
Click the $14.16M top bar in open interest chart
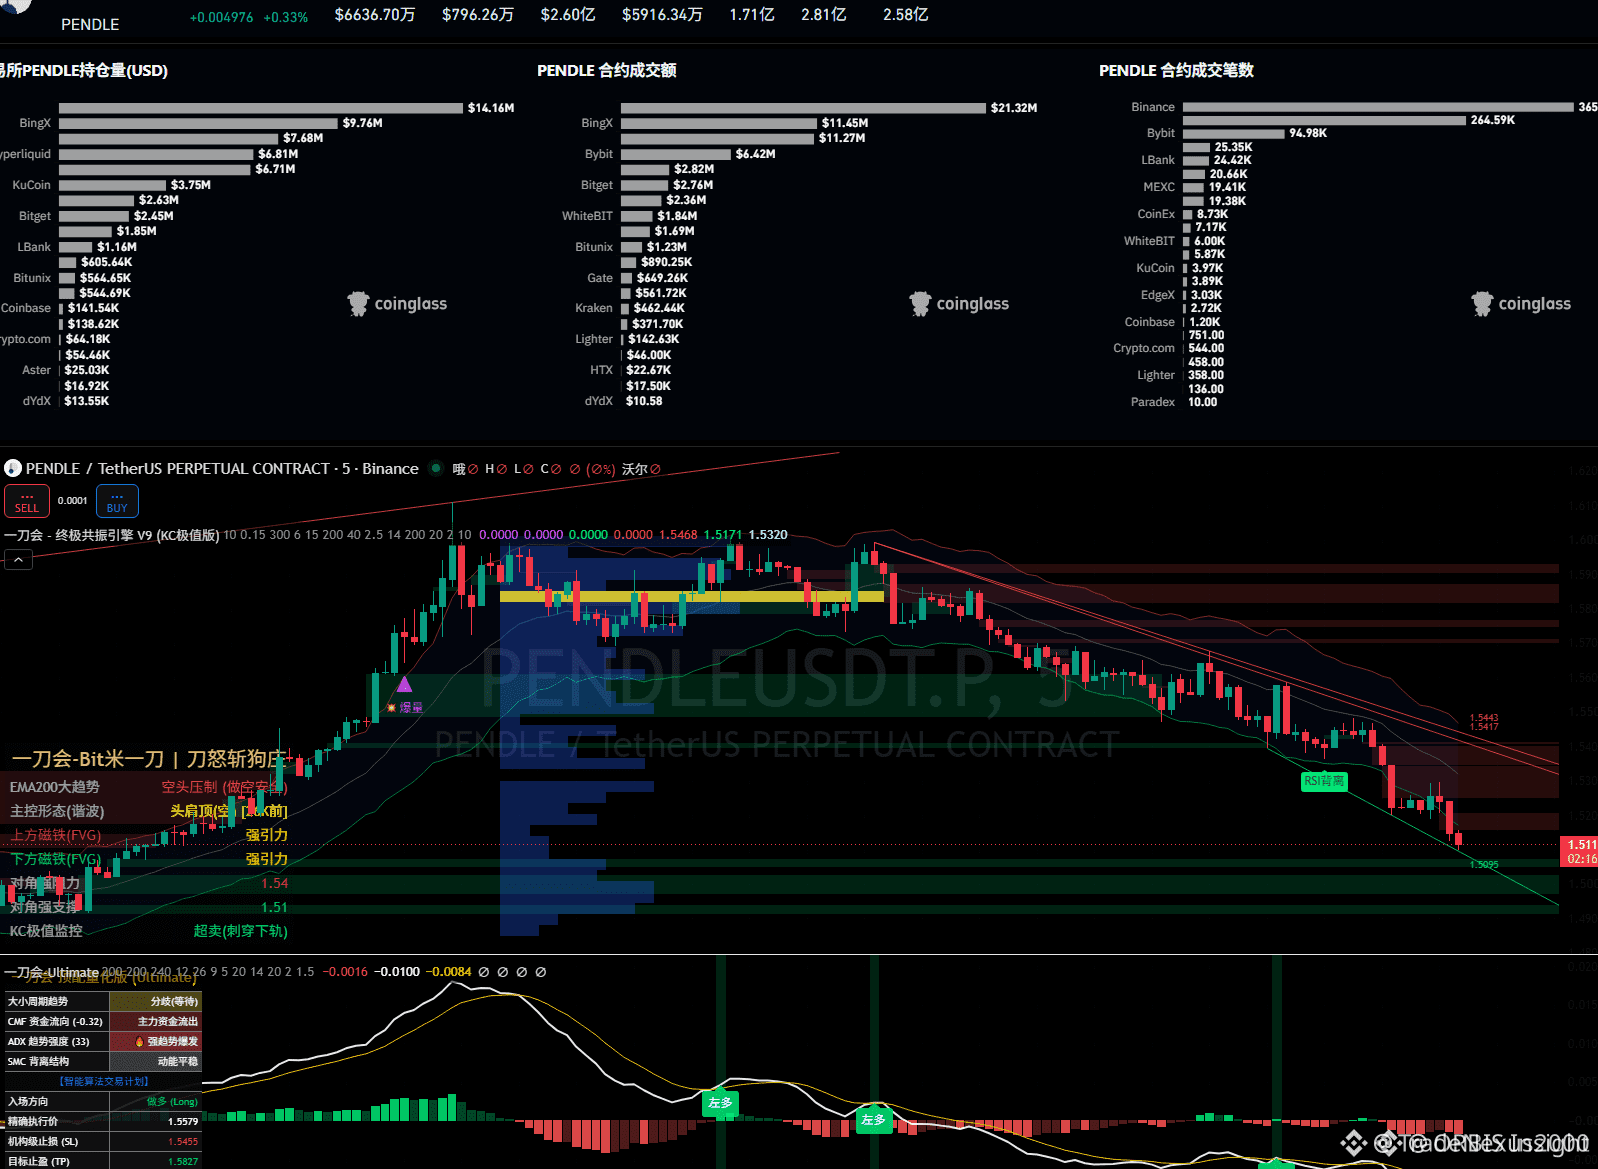pos(261,108)
